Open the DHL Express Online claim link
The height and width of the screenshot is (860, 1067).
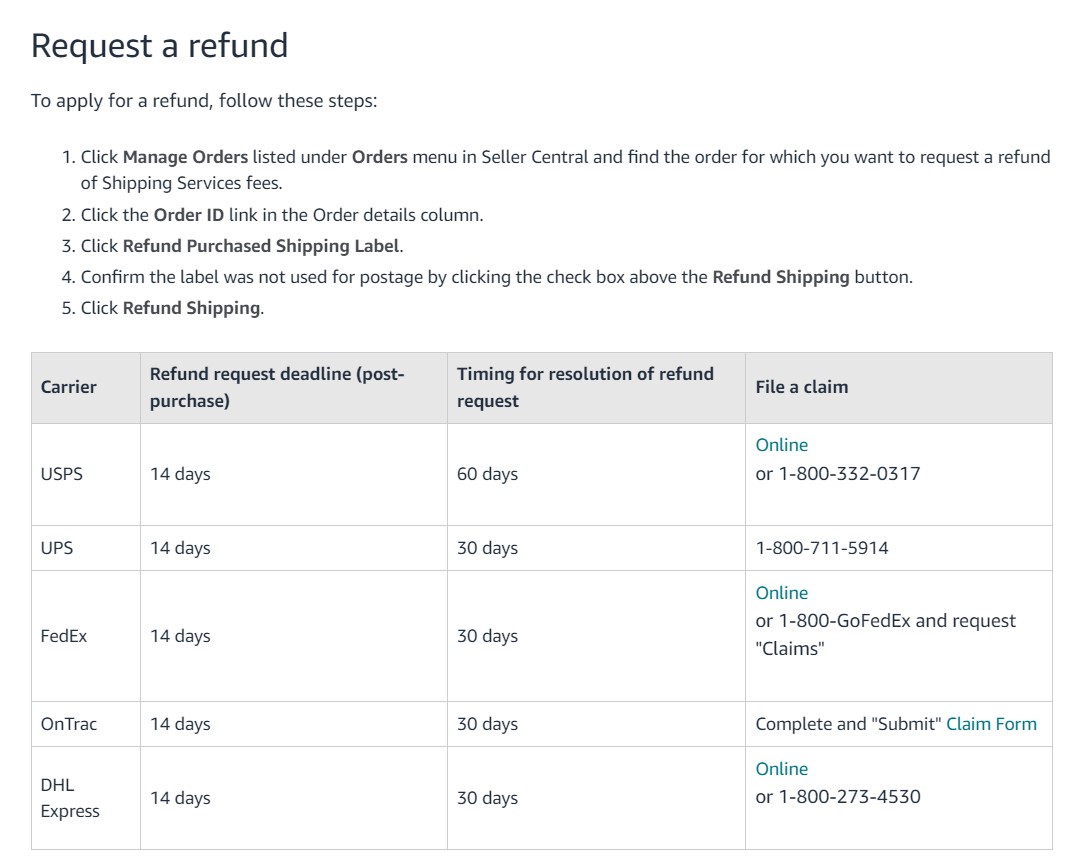coord(781,769)
